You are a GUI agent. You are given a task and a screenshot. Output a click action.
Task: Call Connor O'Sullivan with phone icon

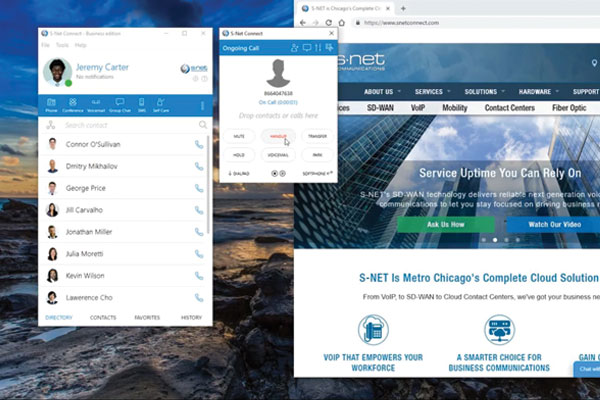tap(199, 144)
